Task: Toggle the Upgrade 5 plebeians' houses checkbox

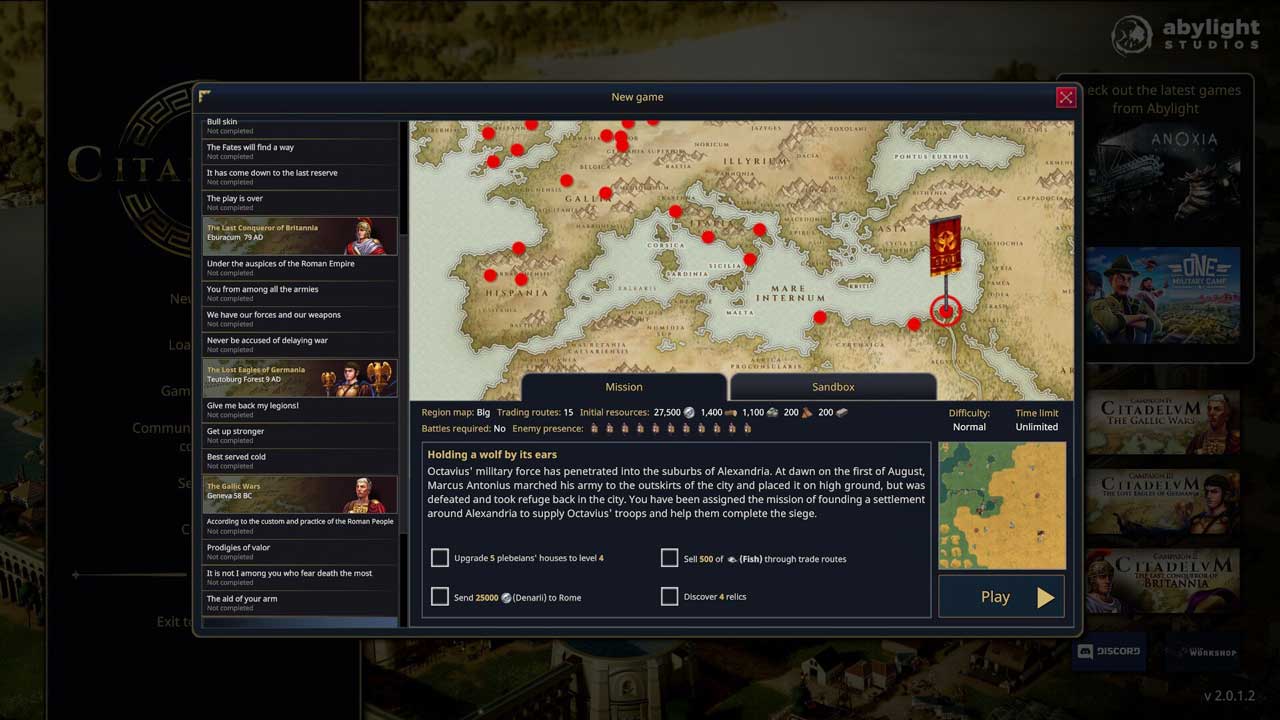Action: (x=439, y=558)
